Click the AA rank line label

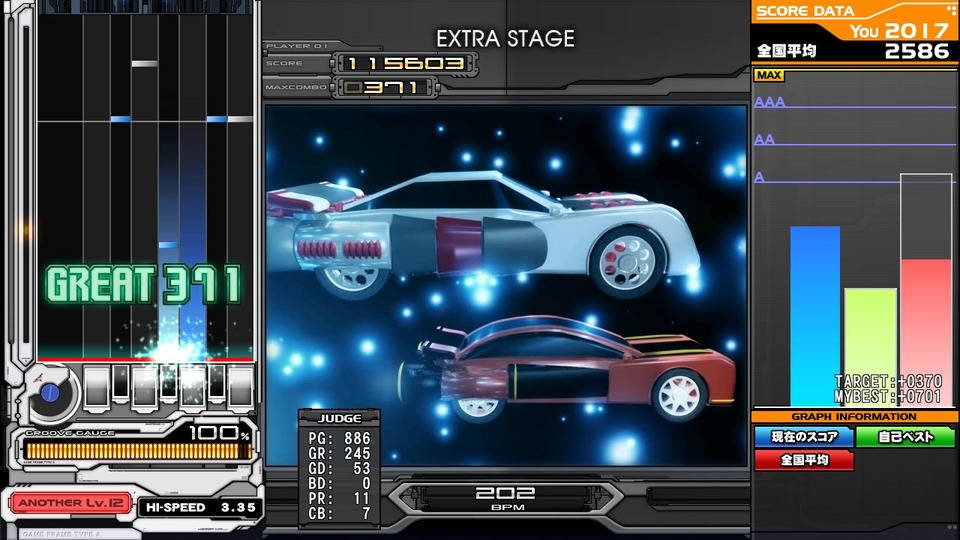point(765,140)
